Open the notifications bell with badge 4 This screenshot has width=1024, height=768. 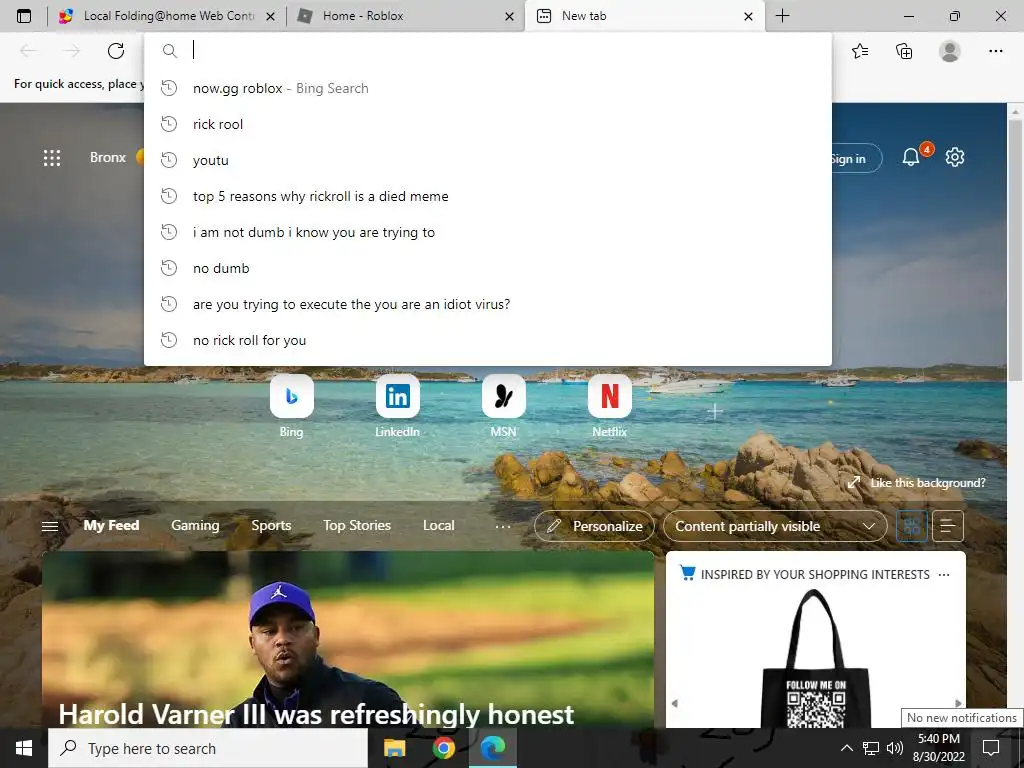(x=911, y=157)
